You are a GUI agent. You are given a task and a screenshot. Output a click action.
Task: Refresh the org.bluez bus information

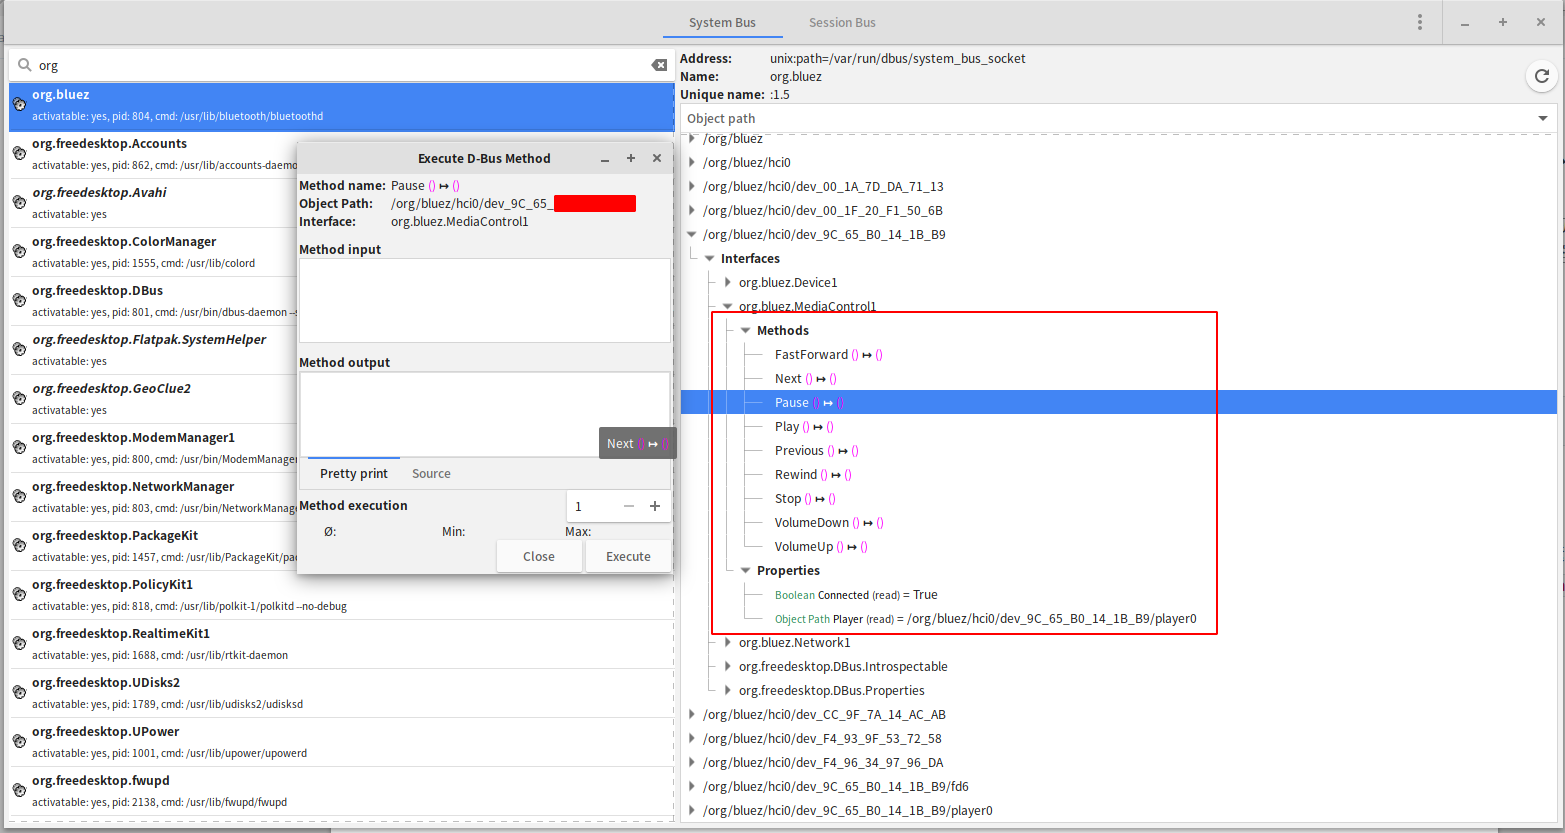point(1540,76)
